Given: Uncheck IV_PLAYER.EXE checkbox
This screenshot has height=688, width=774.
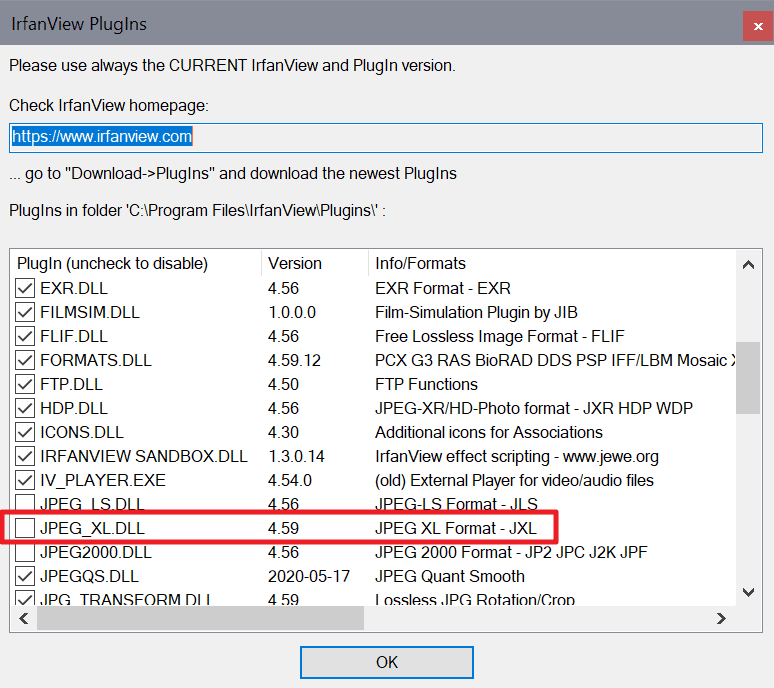Looking at the screenshot, I should 25,480.
